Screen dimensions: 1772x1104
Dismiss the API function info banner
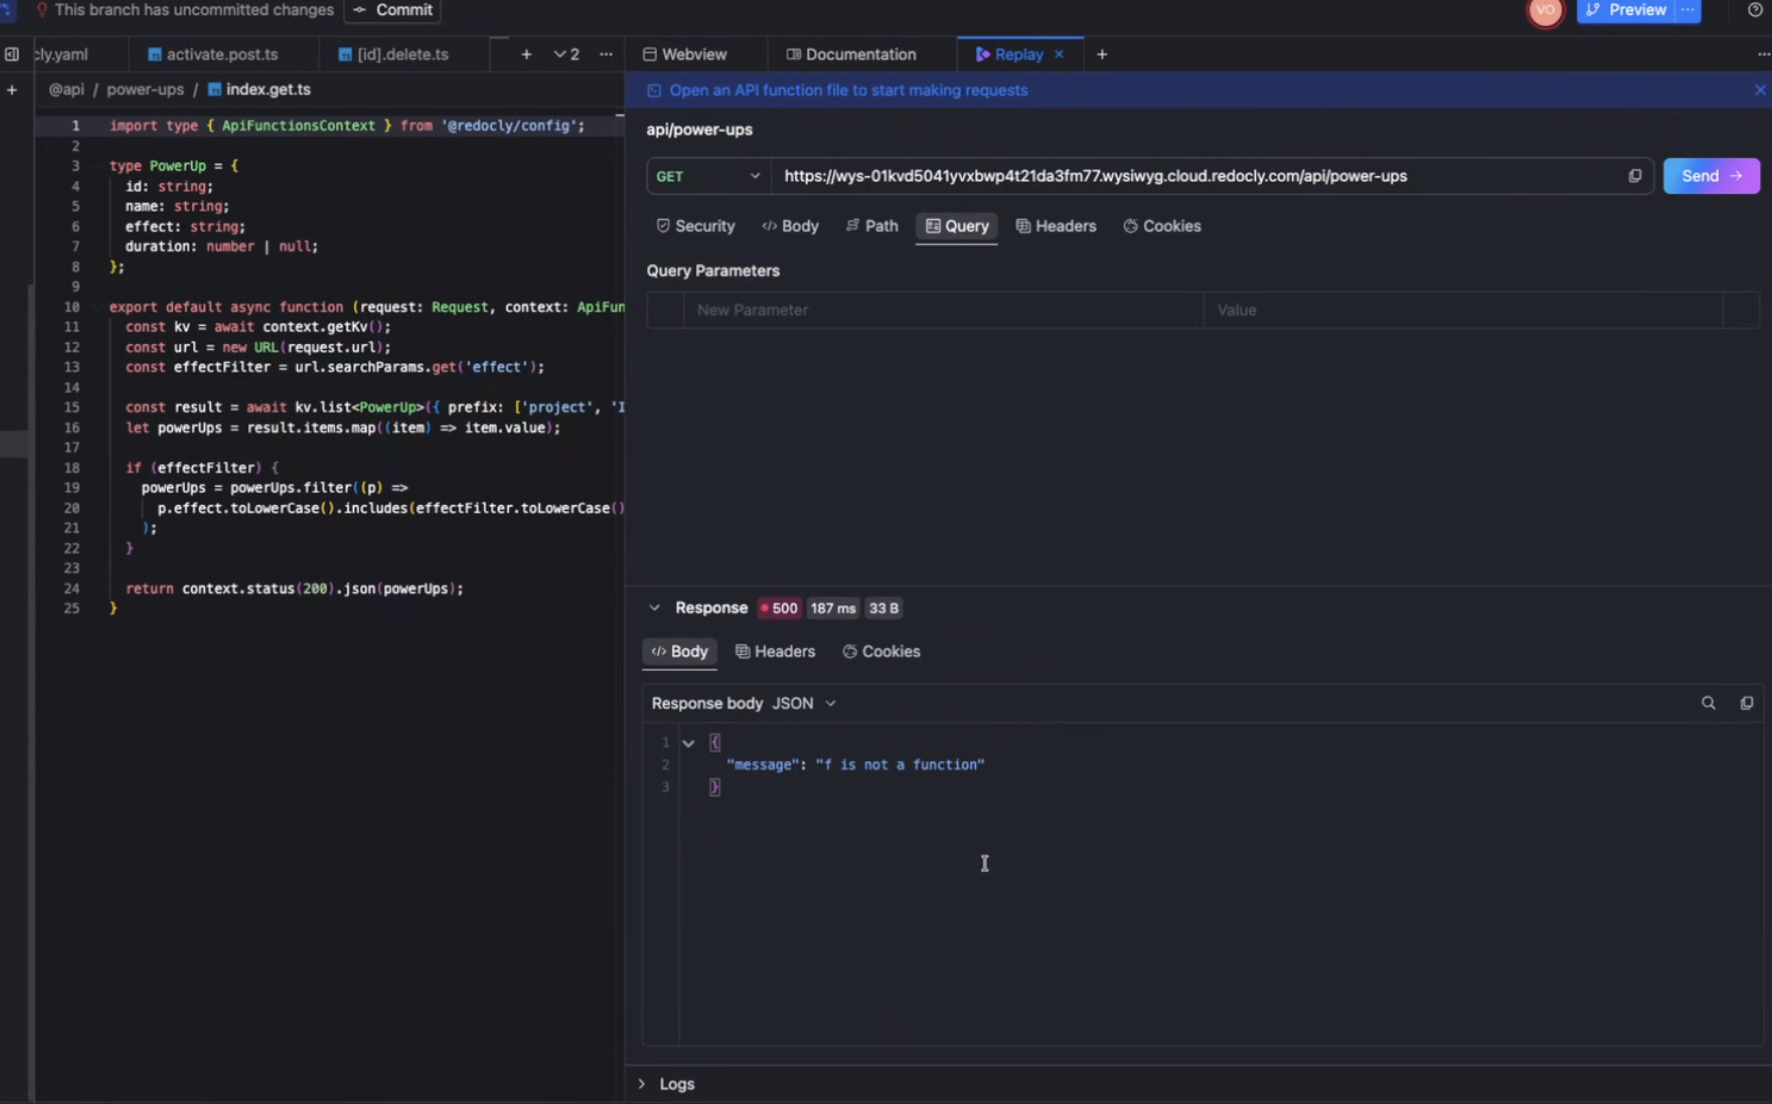point(1760,90)
